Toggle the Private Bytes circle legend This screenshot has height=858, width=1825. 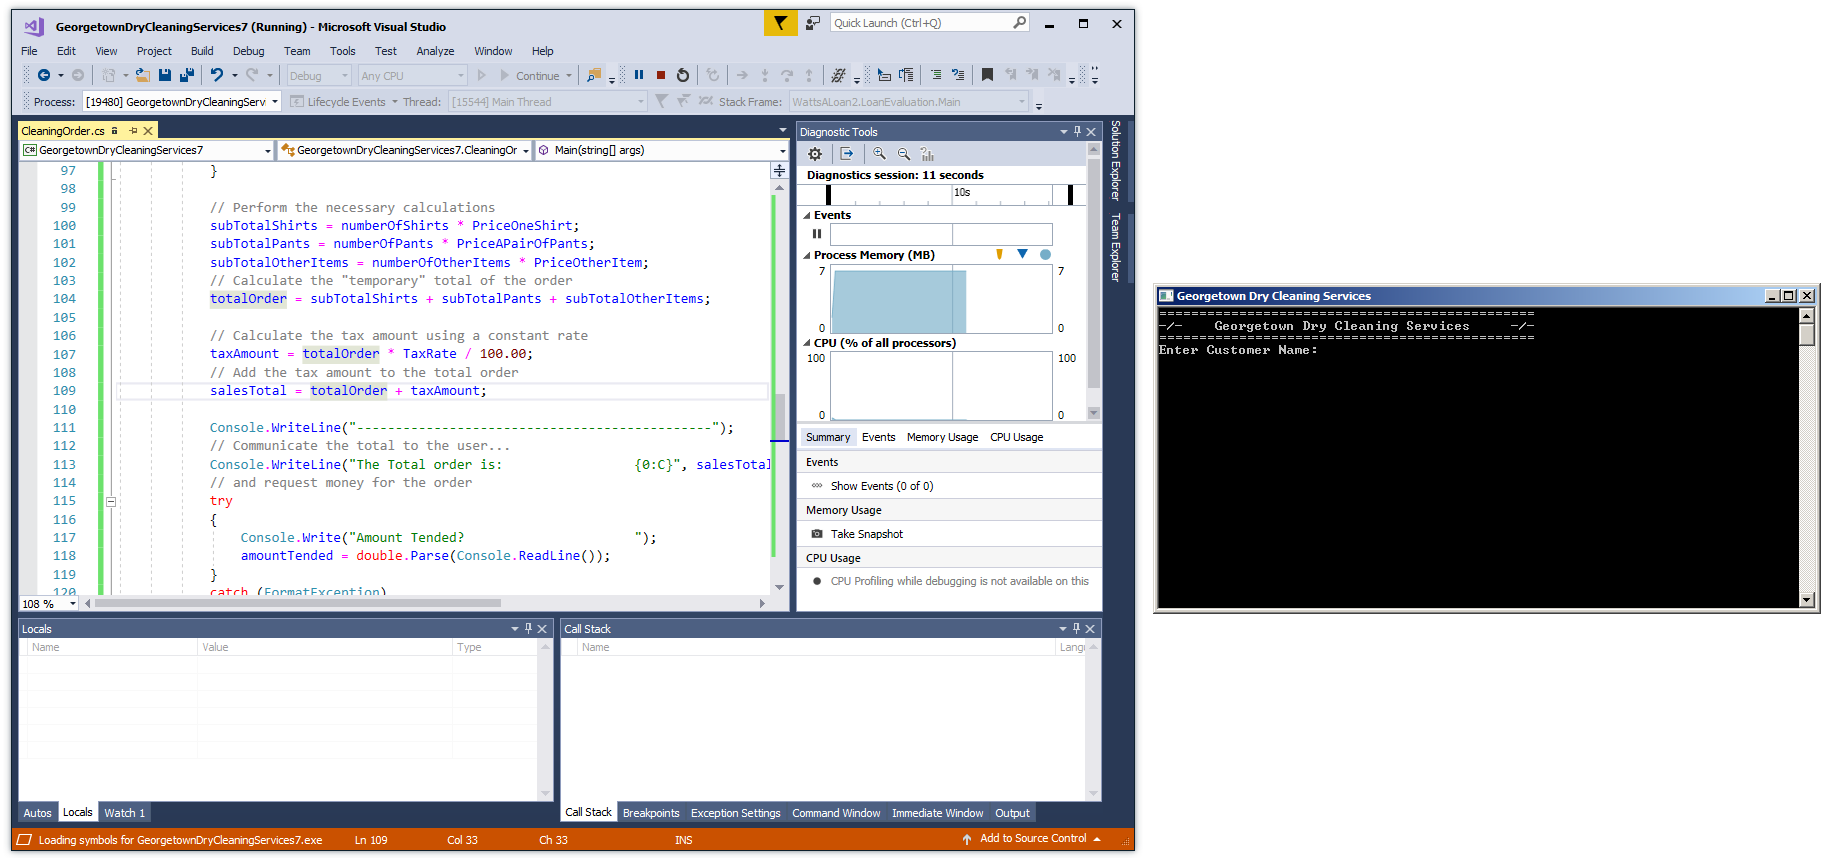click(1045, 255)
